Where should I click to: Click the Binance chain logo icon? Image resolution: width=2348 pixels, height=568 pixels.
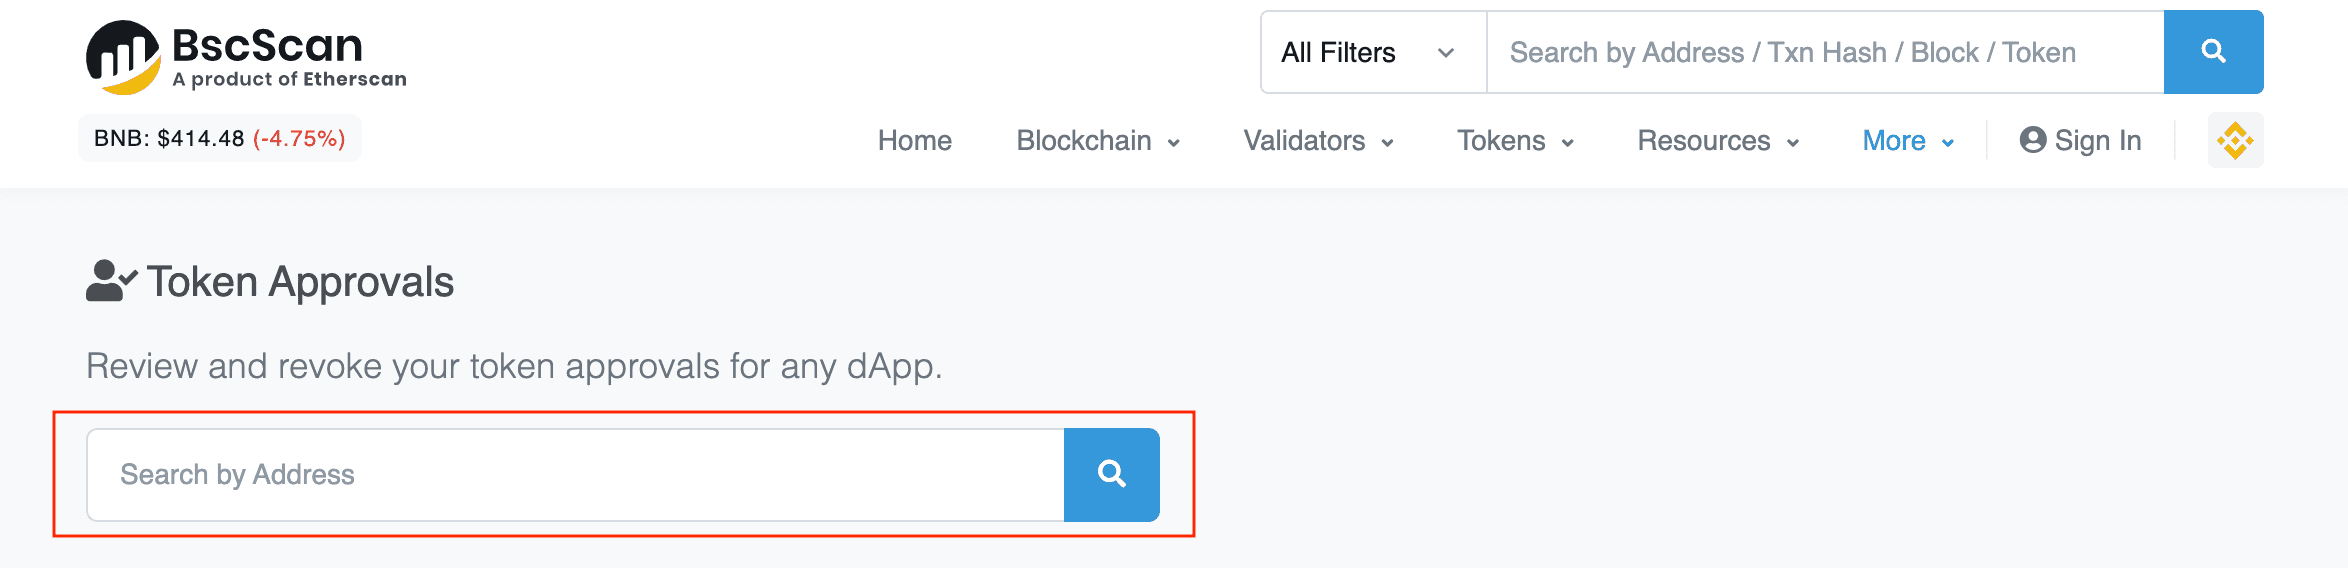2235,140
